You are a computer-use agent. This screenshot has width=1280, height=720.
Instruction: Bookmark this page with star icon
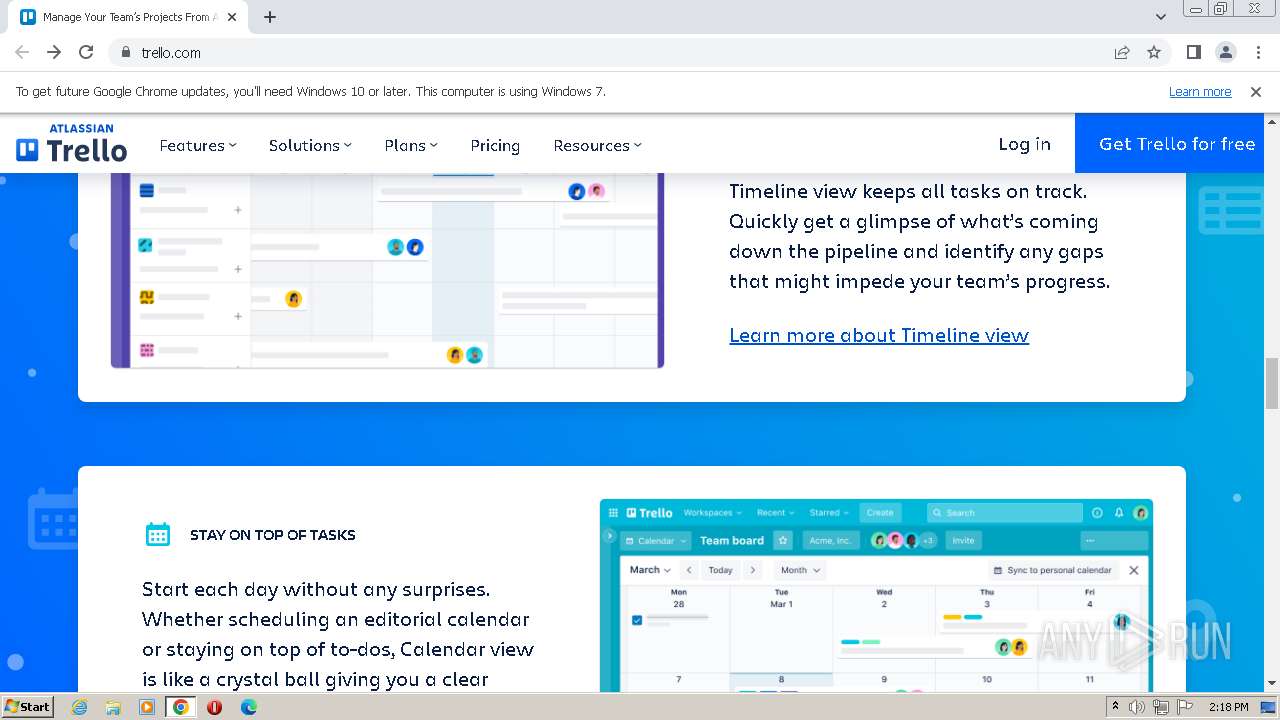pyautogui.click(x=1154, y=52)
